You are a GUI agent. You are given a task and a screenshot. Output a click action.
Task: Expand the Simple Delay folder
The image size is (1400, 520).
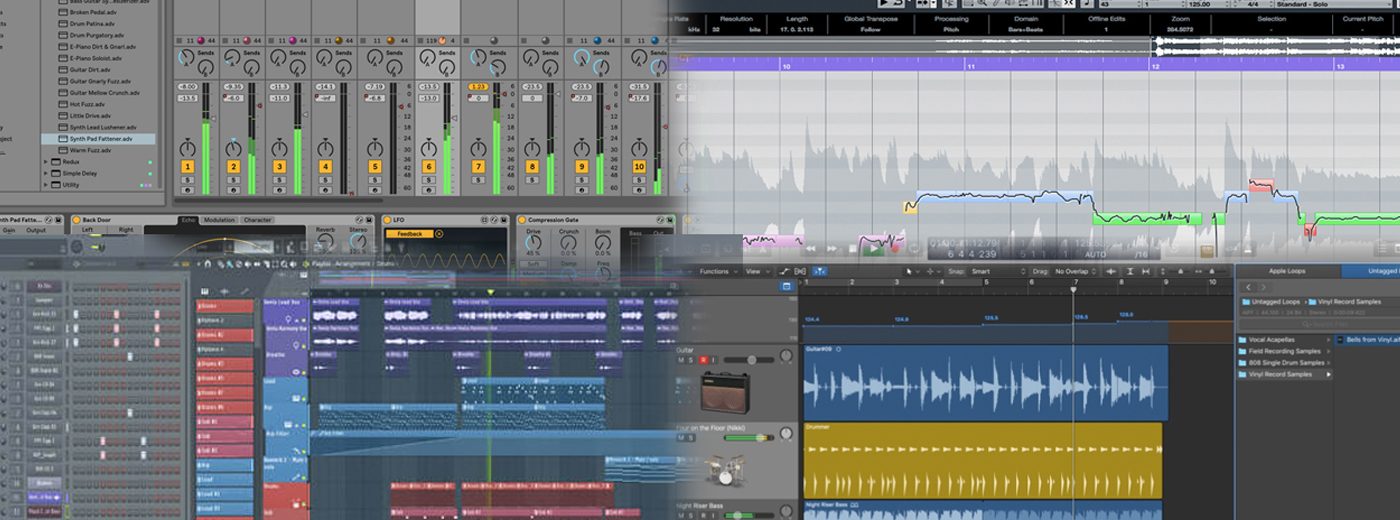[46, 173]
